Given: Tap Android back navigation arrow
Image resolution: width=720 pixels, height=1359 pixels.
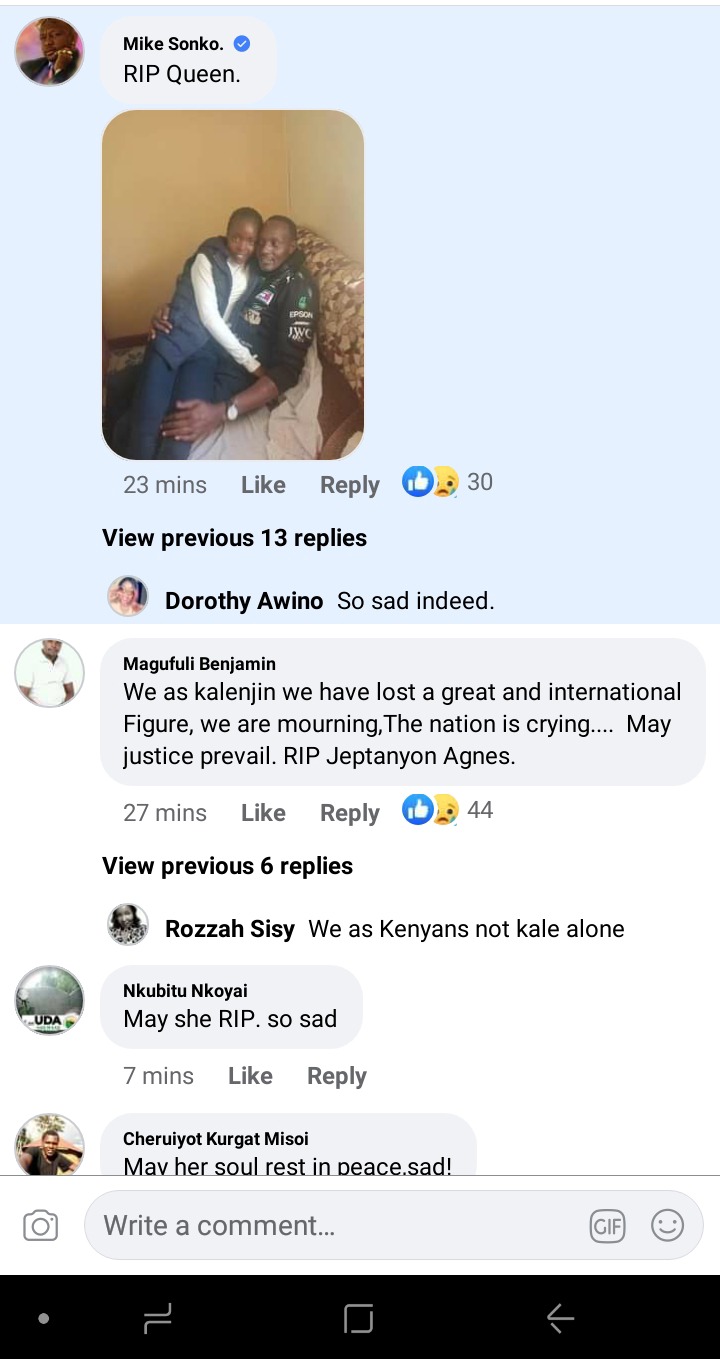Looking at the screenshot, I should tap(560, 1319).
